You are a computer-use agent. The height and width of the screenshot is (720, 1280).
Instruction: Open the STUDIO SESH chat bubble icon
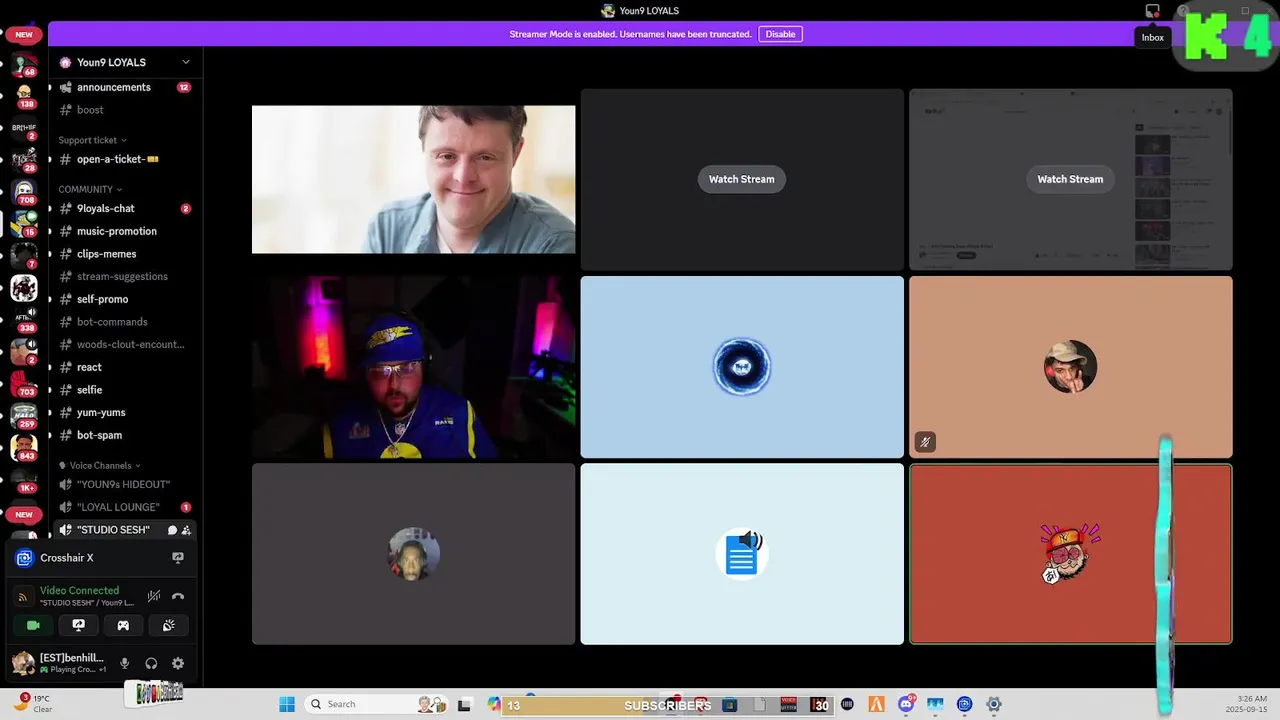coord(172,530)
